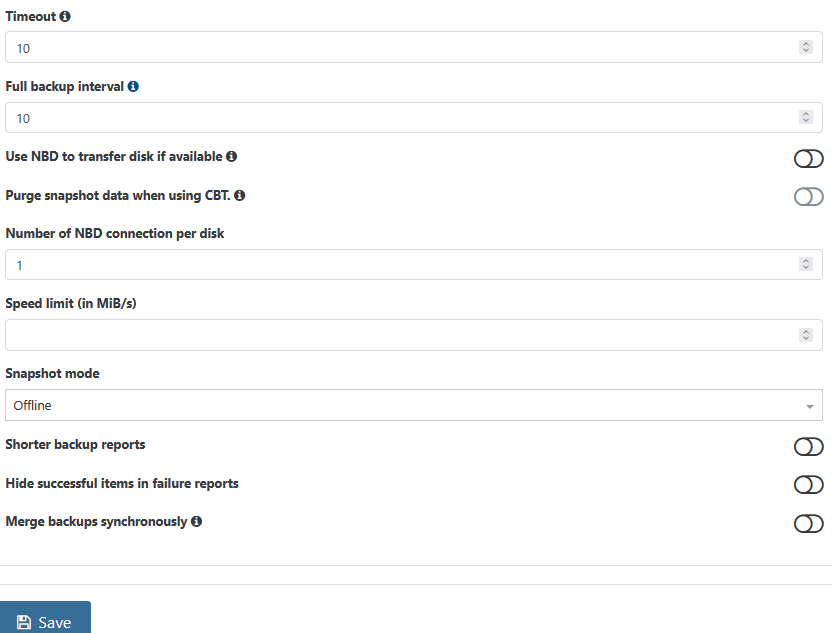Toggle Merge backups synchronously switch
832x633 pixels.
[x=808, y=523]
